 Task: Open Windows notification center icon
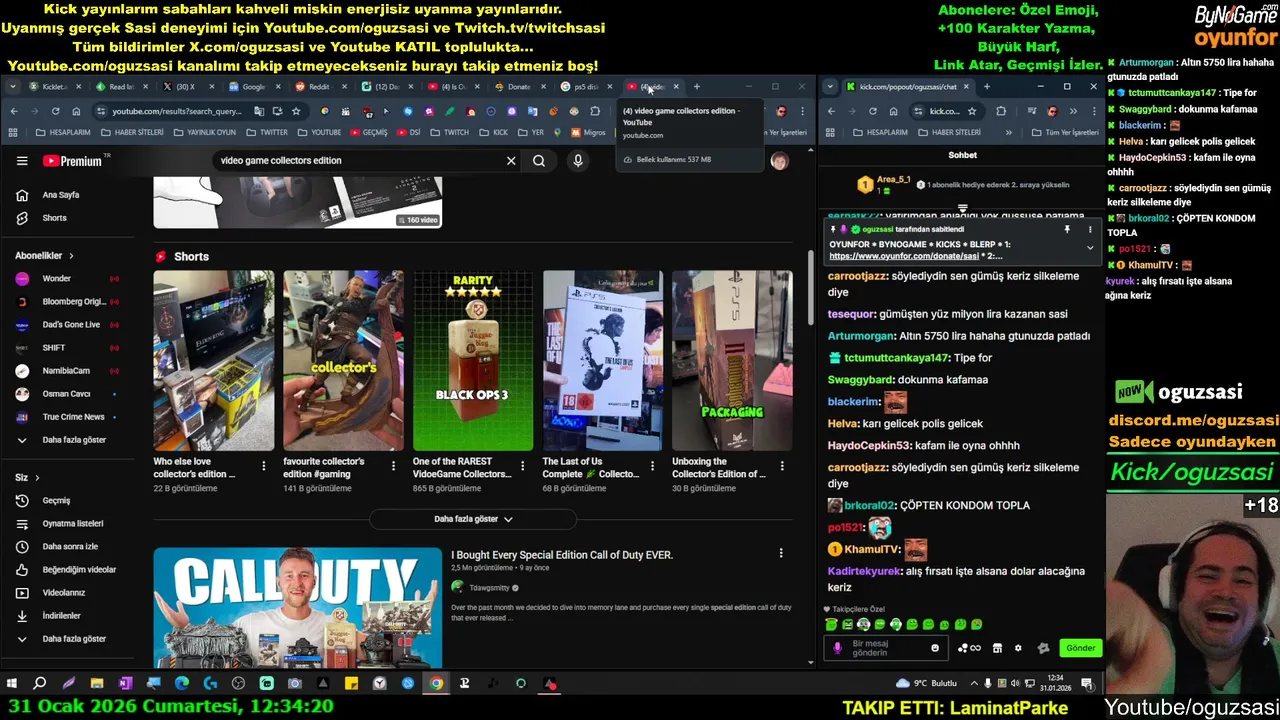click(x=1087, y=684)
